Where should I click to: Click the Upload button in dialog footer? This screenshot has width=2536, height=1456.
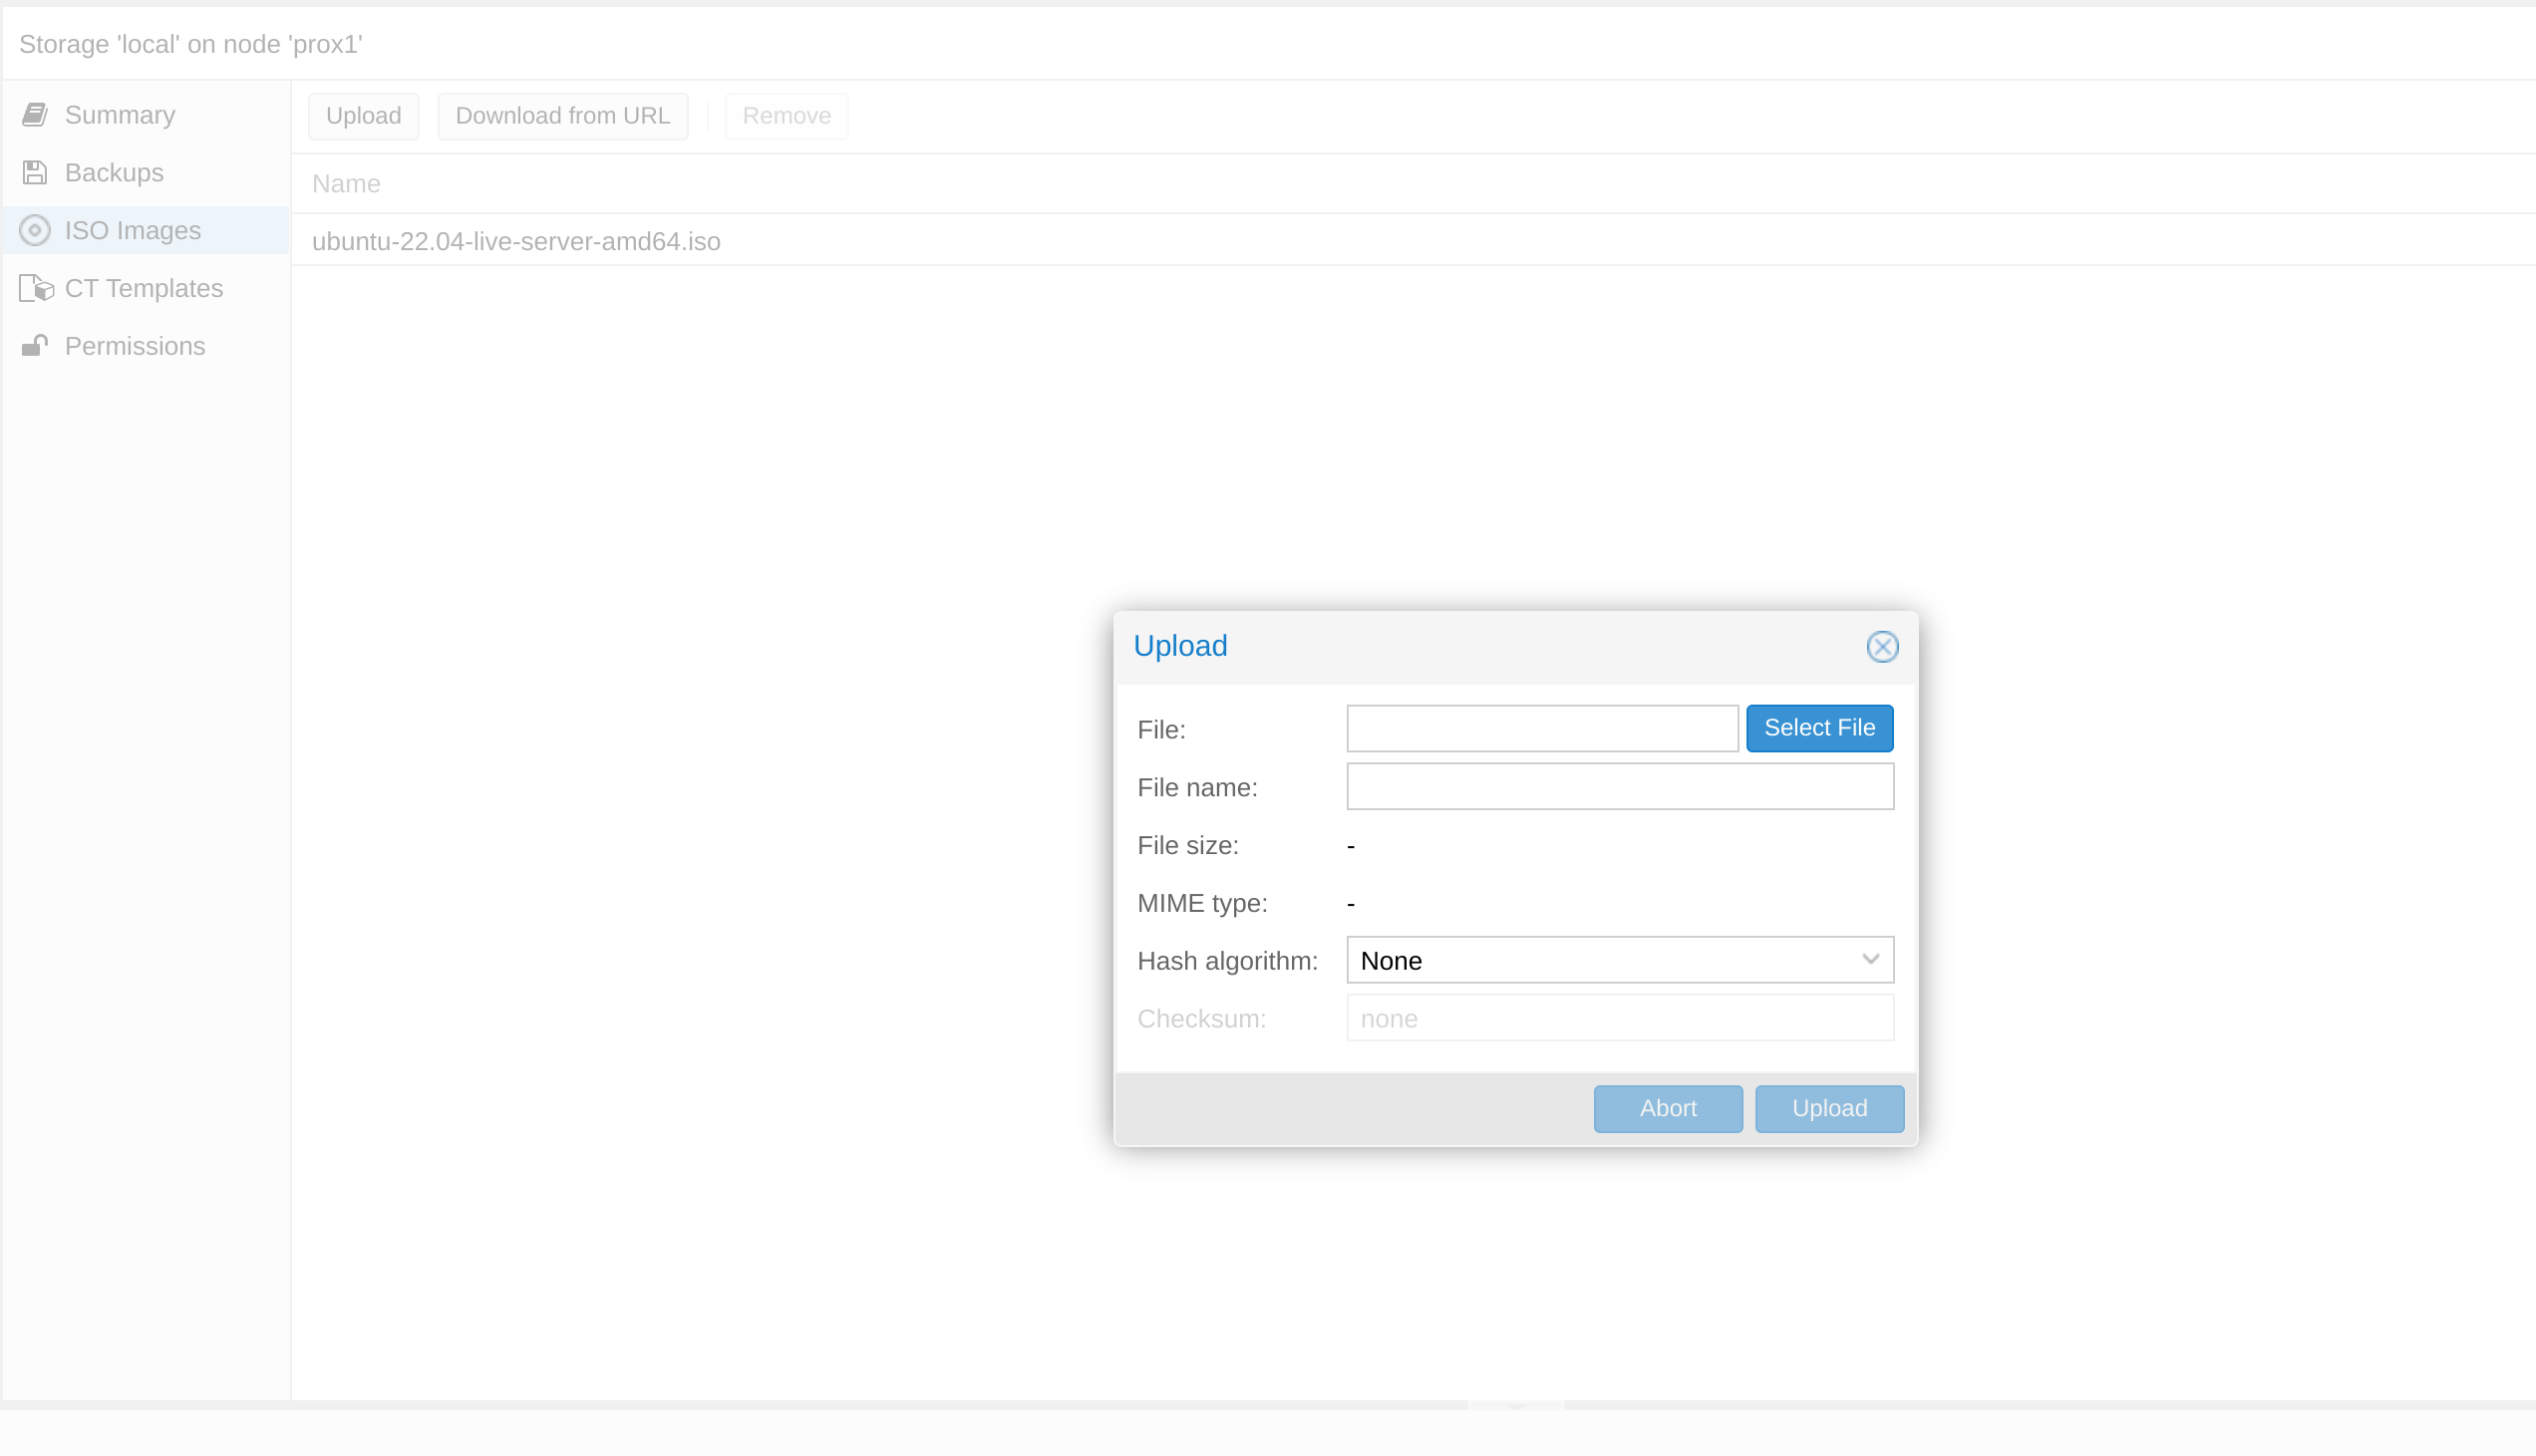pos(1829,1108)
